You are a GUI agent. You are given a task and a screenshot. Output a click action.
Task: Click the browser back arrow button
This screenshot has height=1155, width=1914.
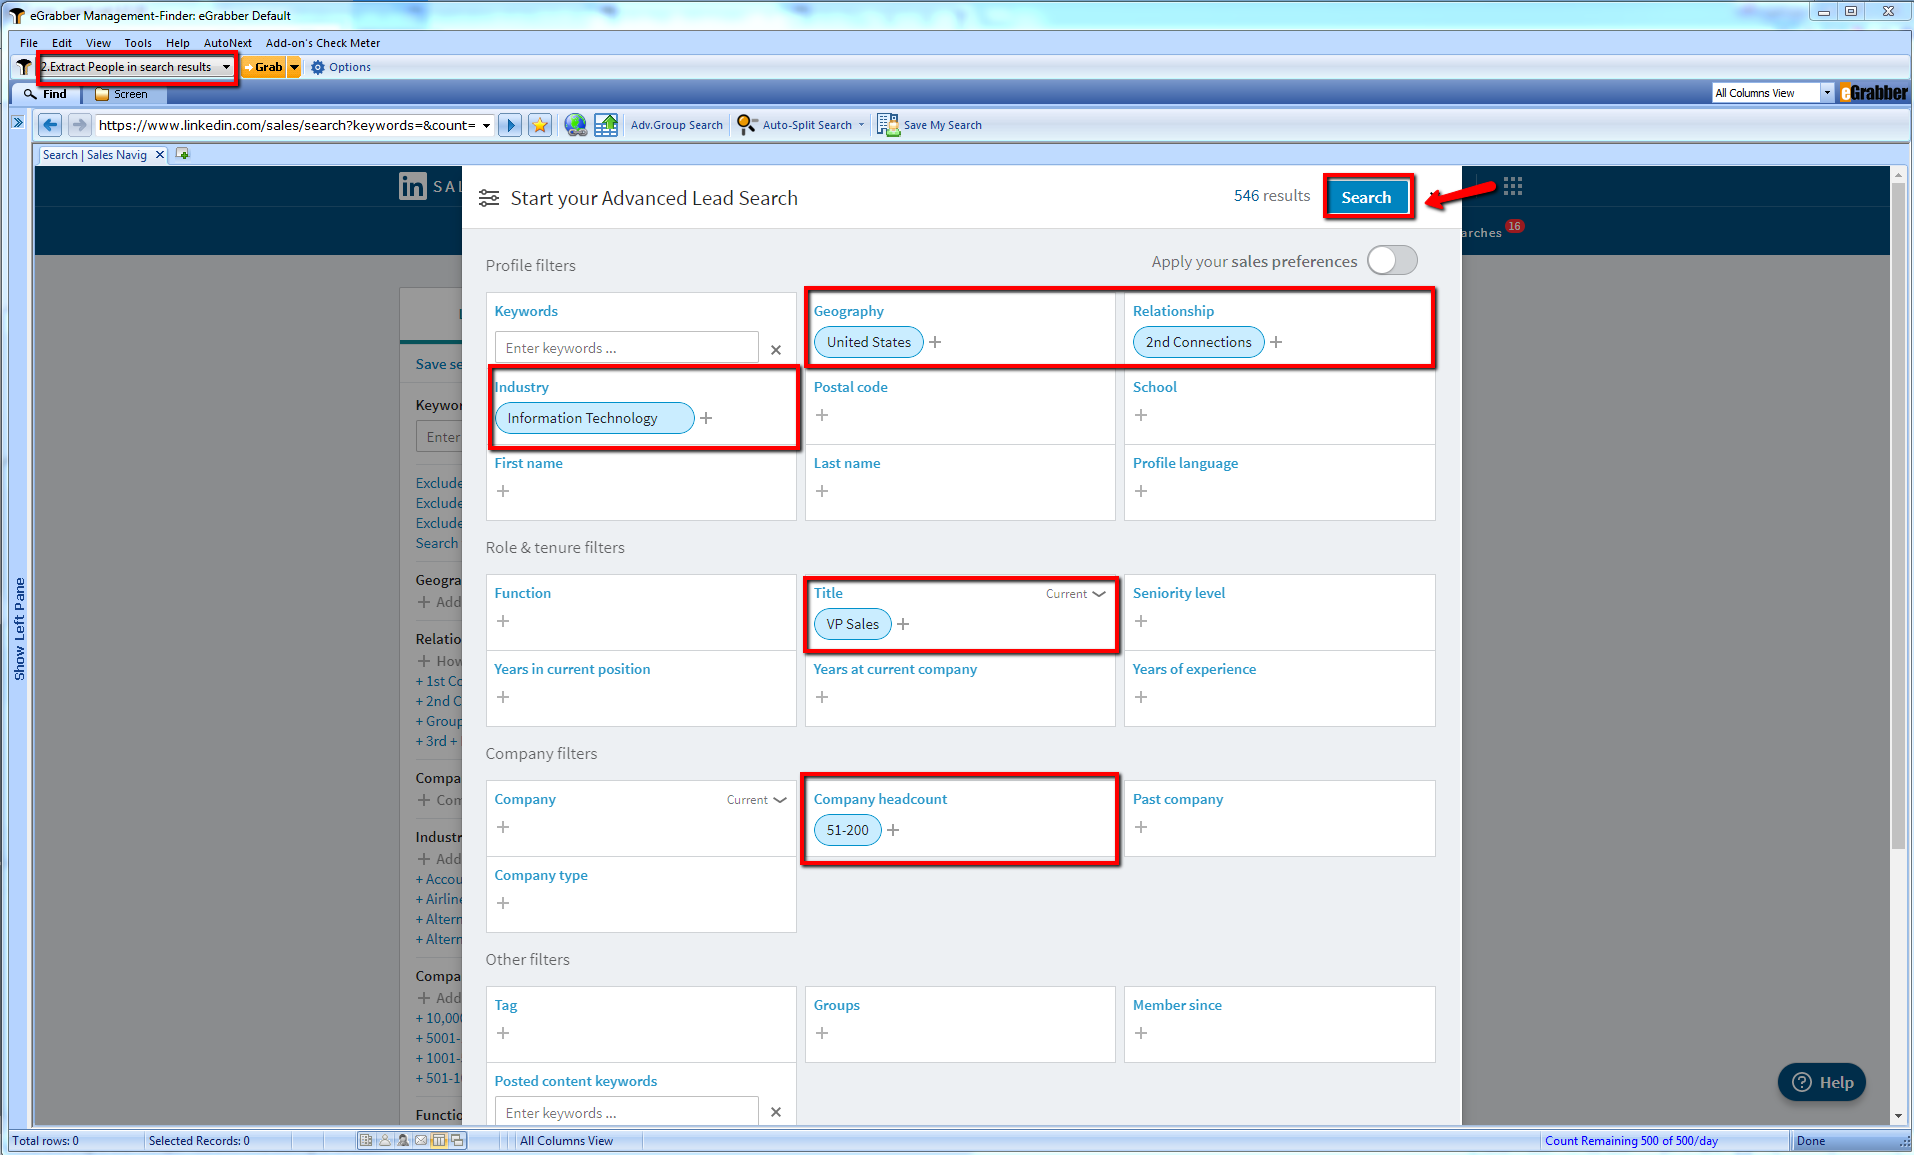[x=50, y=125]
